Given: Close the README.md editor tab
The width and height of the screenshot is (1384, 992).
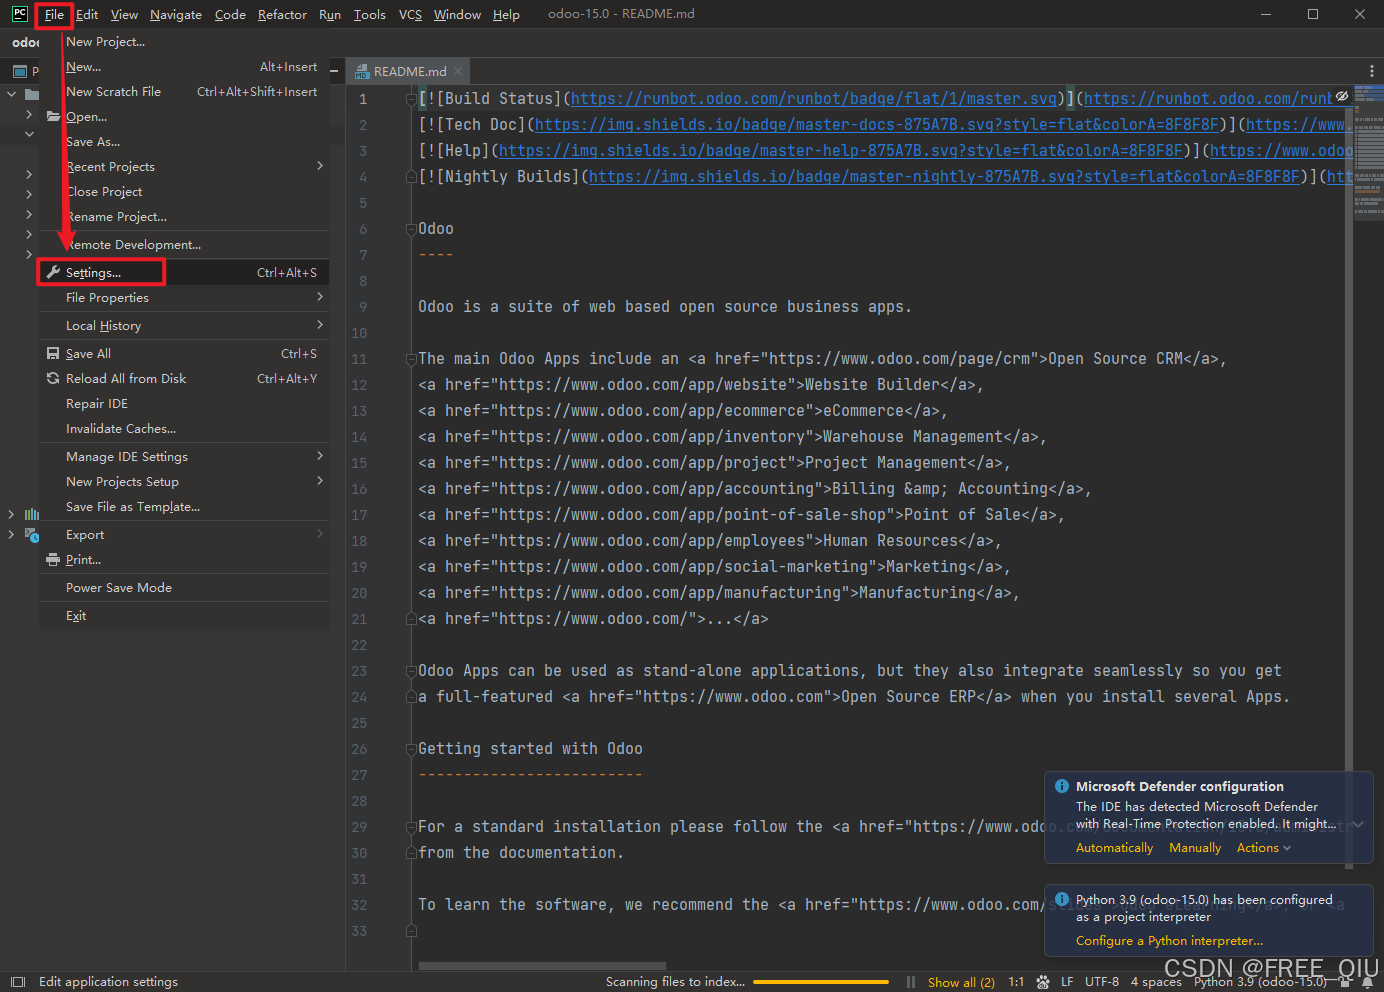Looking at the screenshot, I should coord(458,71).
